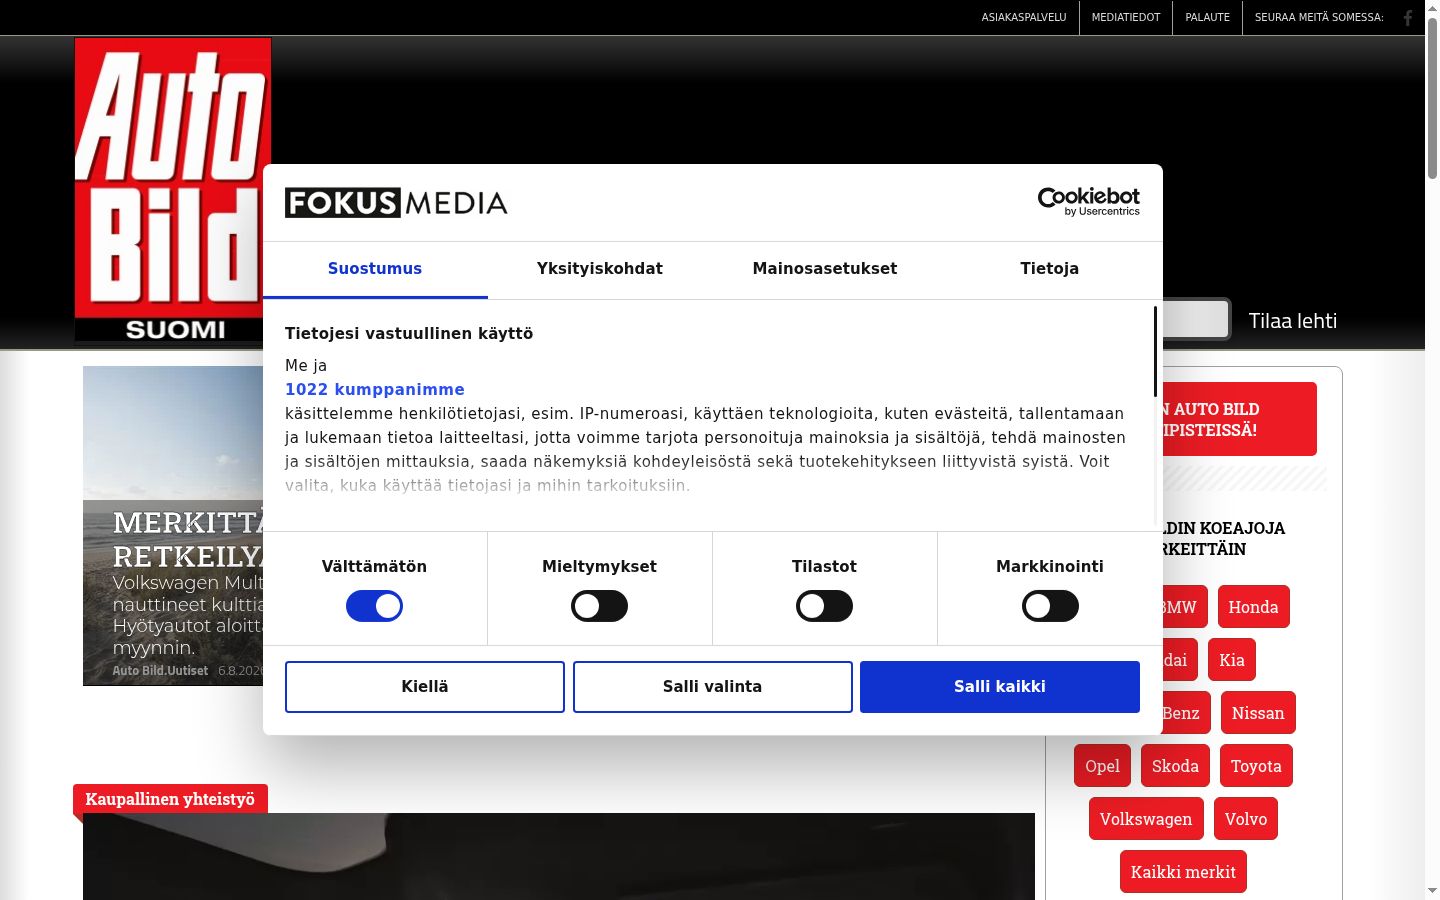Screen dimensions: 1440x900
Task: Click the Auto Bild Suomi logo
Action: pos(172,190)
